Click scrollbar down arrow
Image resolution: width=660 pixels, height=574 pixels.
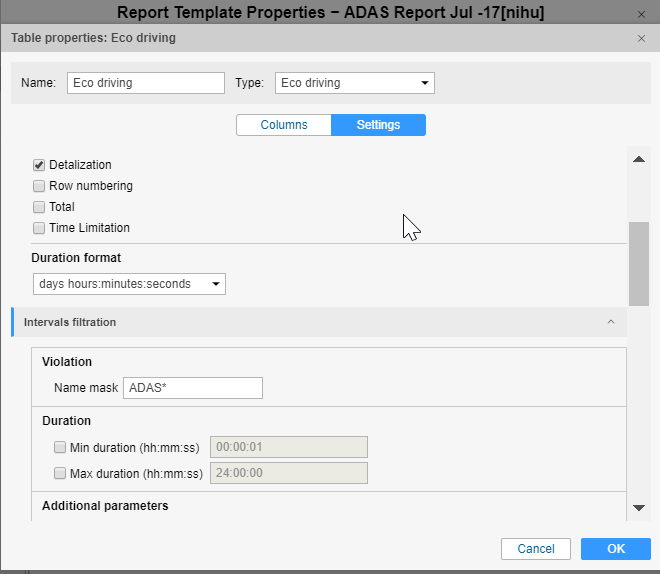coord(638,508)
